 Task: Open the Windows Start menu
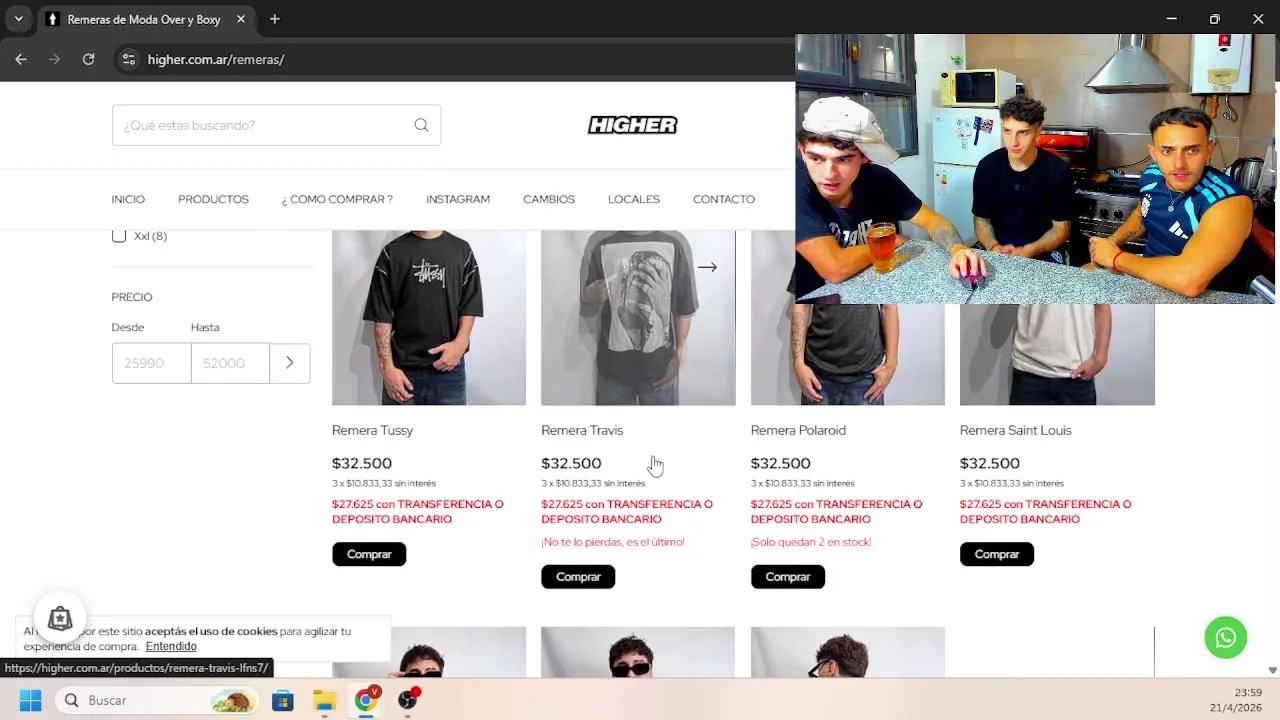[31, 700]
